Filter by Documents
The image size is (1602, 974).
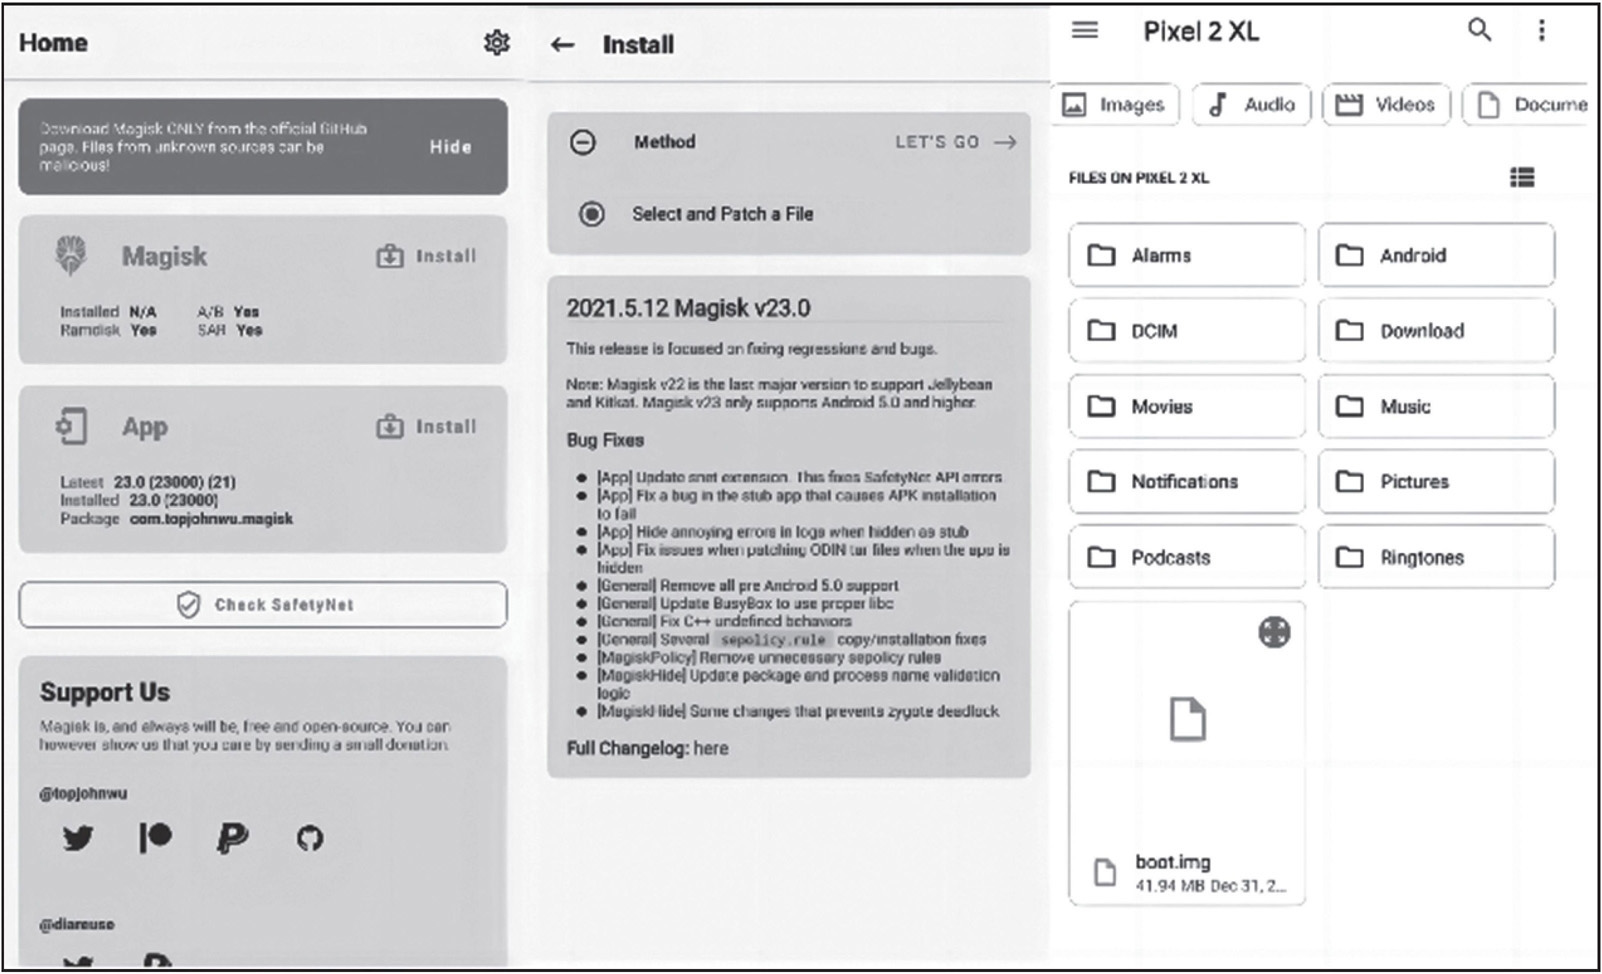tap(1525, 105)
